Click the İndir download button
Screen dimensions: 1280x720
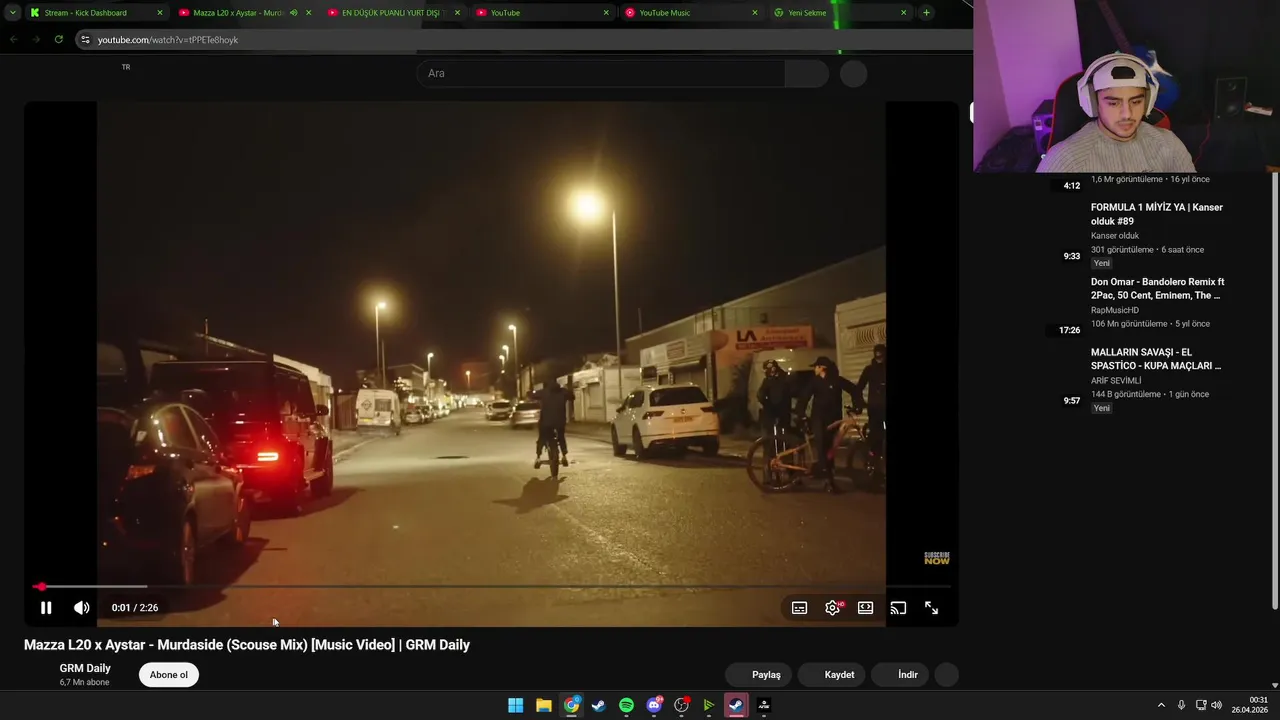[x=902, y=675]
